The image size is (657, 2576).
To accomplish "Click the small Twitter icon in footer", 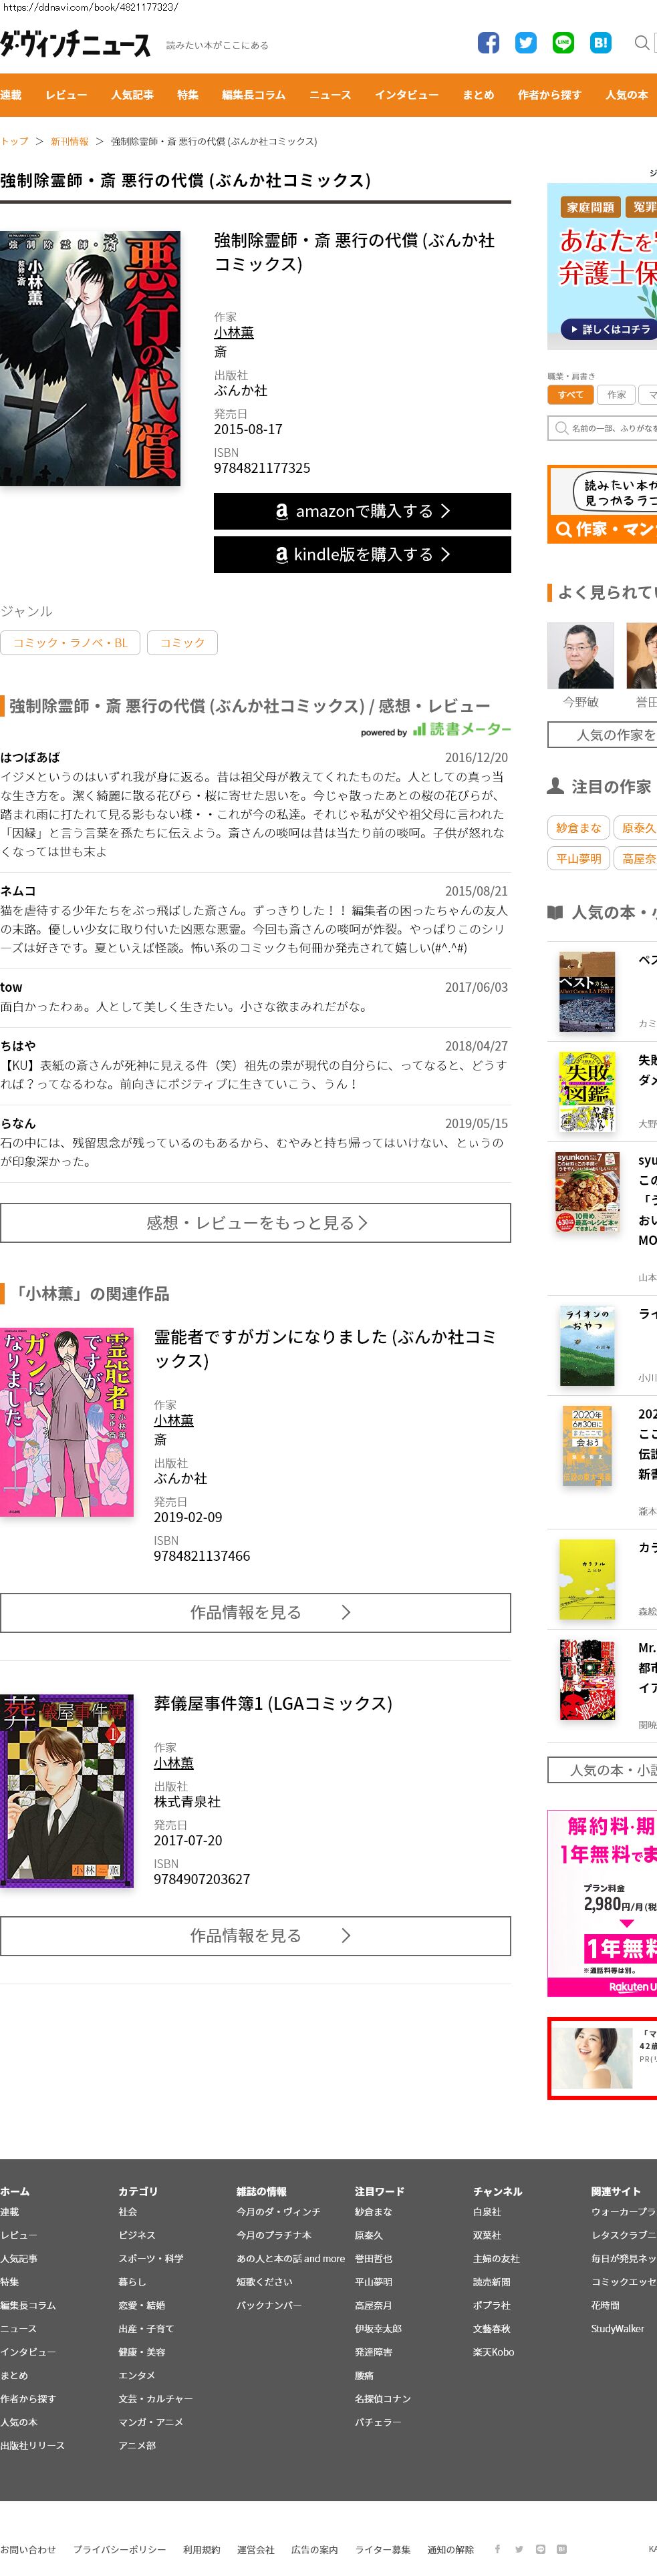I will [x=519, y=2549].
